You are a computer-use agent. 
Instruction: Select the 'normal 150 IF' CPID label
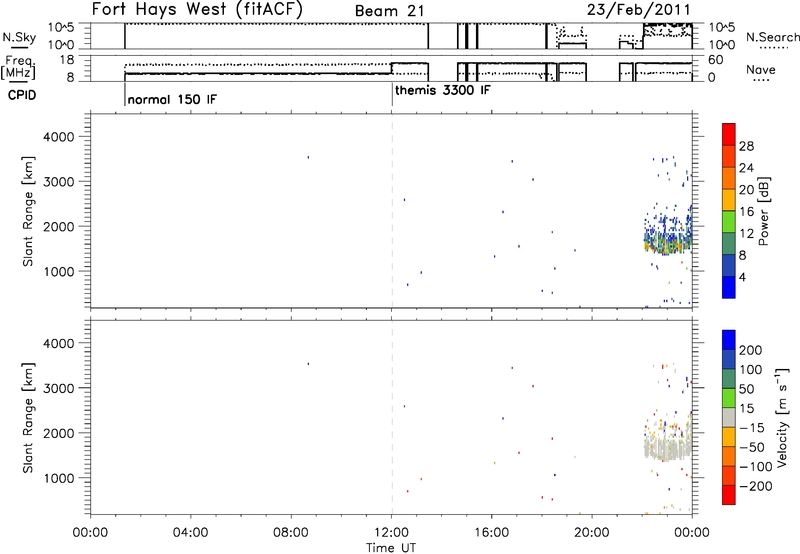(x=172, y=99)
